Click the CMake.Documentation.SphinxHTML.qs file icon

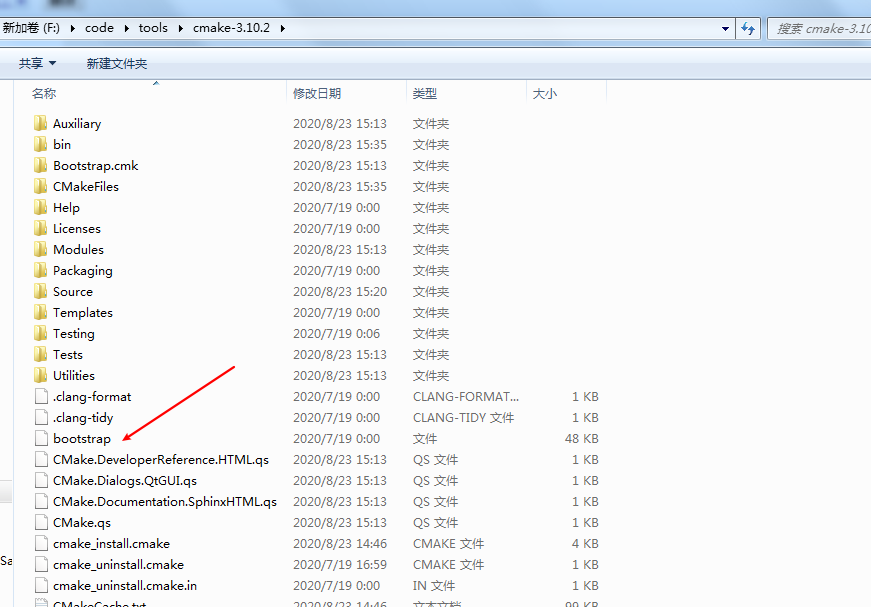pyautogui.click(x=41, y=502)
